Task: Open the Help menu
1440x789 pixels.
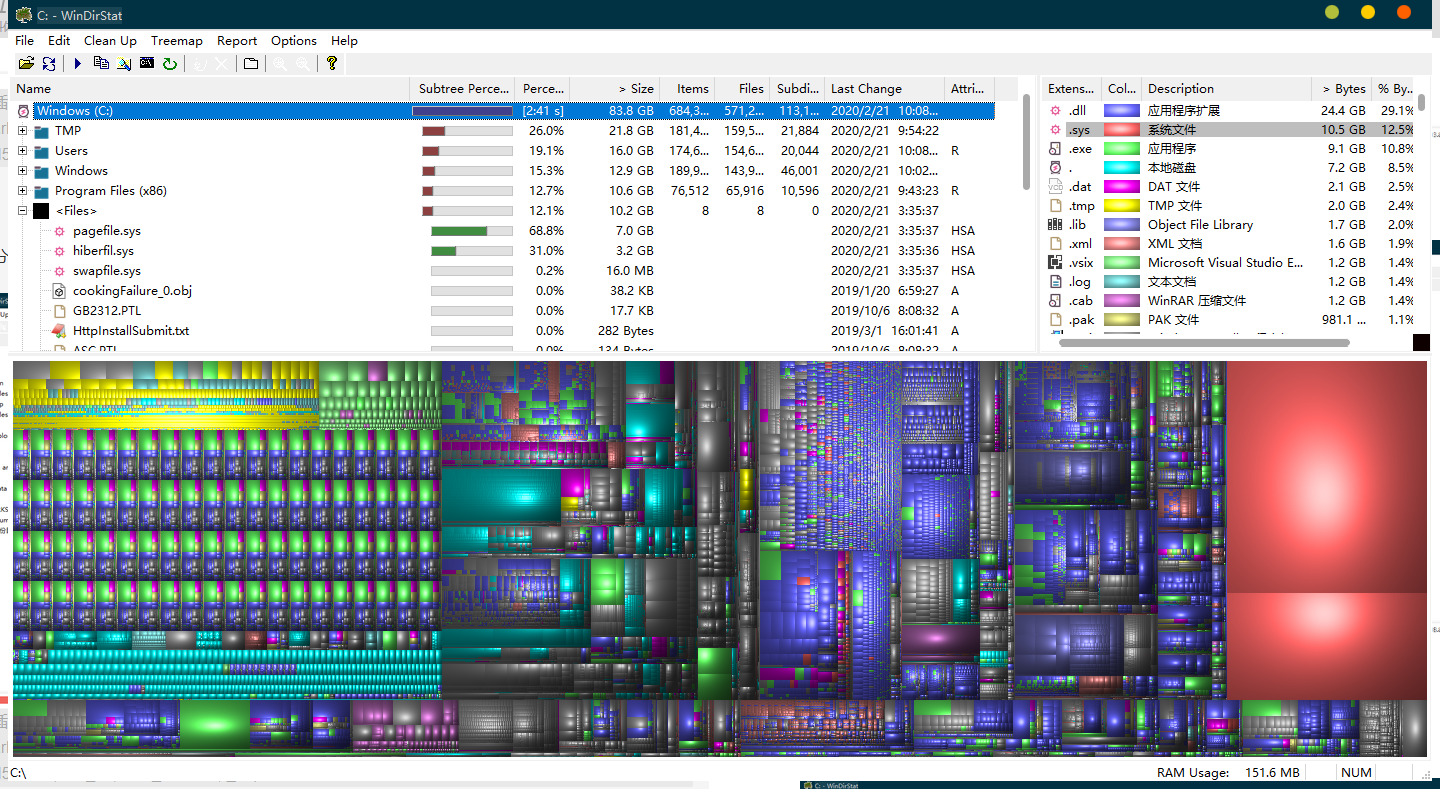Action: pos(344,41)
